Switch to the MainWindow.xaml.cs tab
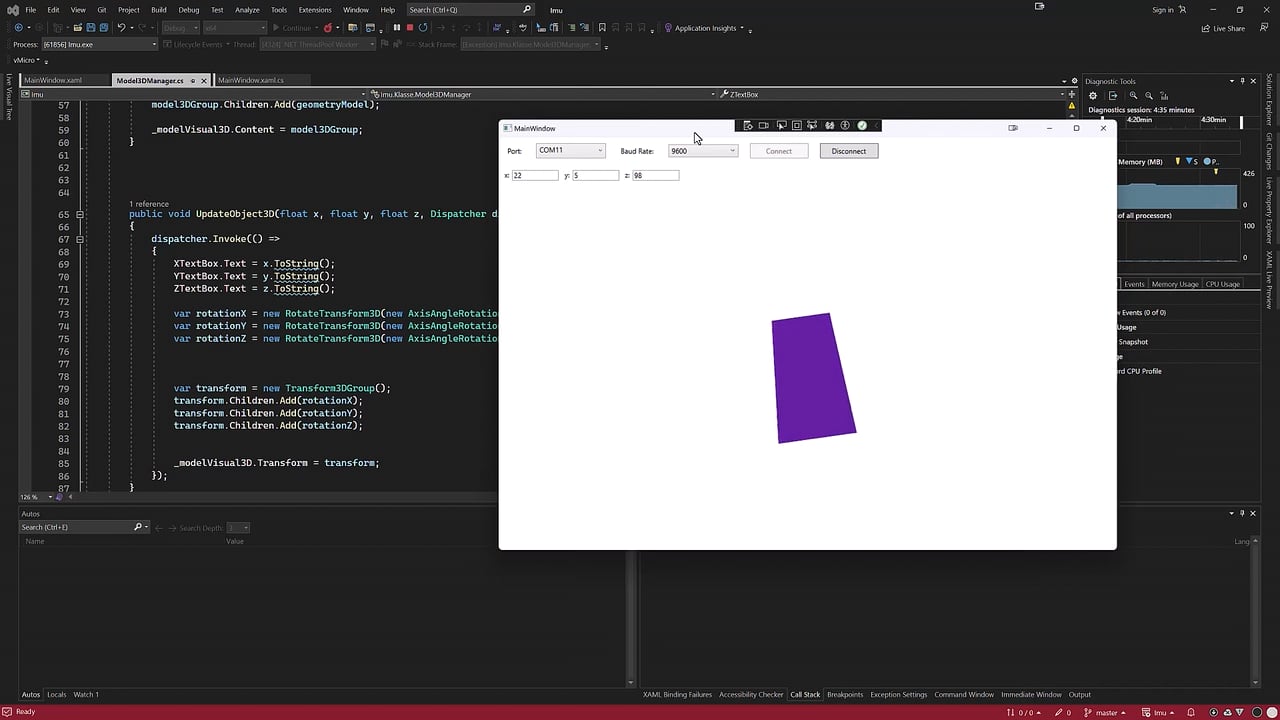The width and height of the screenshot is (1280, 720). [x=251, y=80]
